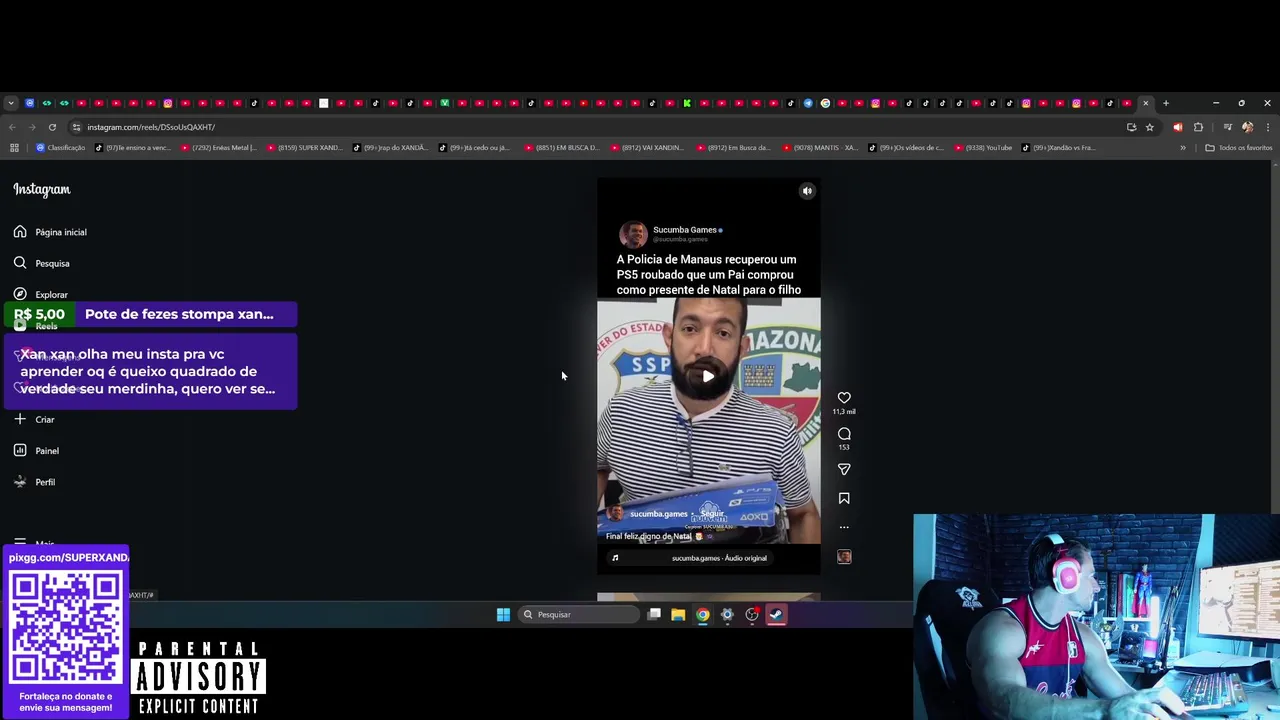Image resolution: width=1280 pixels, height=720 pixels.
Task: Save the reel with the bookmark icon
Action: pyautogui.click(x=844, y=498)
